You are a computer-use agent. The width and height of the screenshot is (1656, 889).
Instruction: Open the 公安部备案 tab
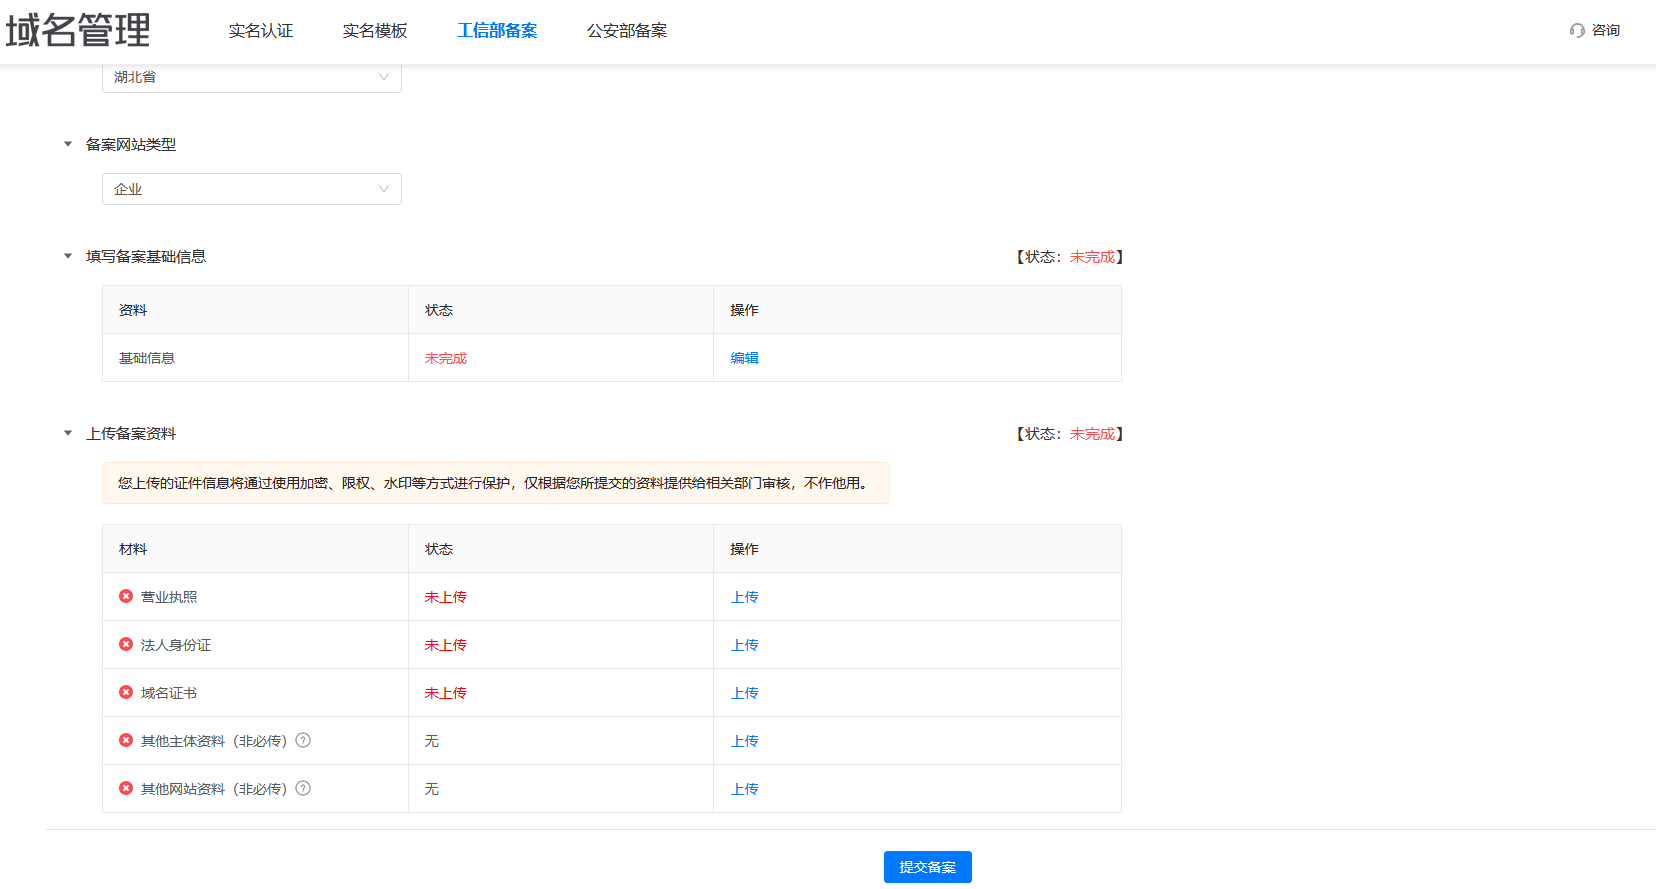pyautogui.click(x=627, y=31)
